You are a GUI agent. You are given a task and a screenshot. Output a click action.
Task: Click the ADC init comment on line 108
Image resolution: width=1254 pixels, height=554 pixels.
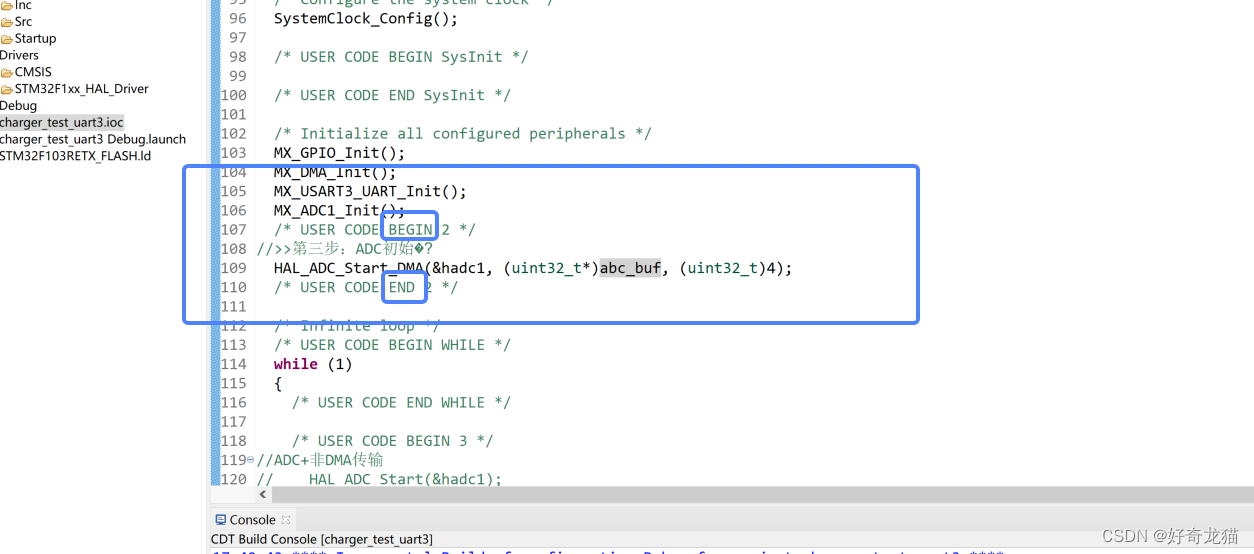tap(345, 249)
